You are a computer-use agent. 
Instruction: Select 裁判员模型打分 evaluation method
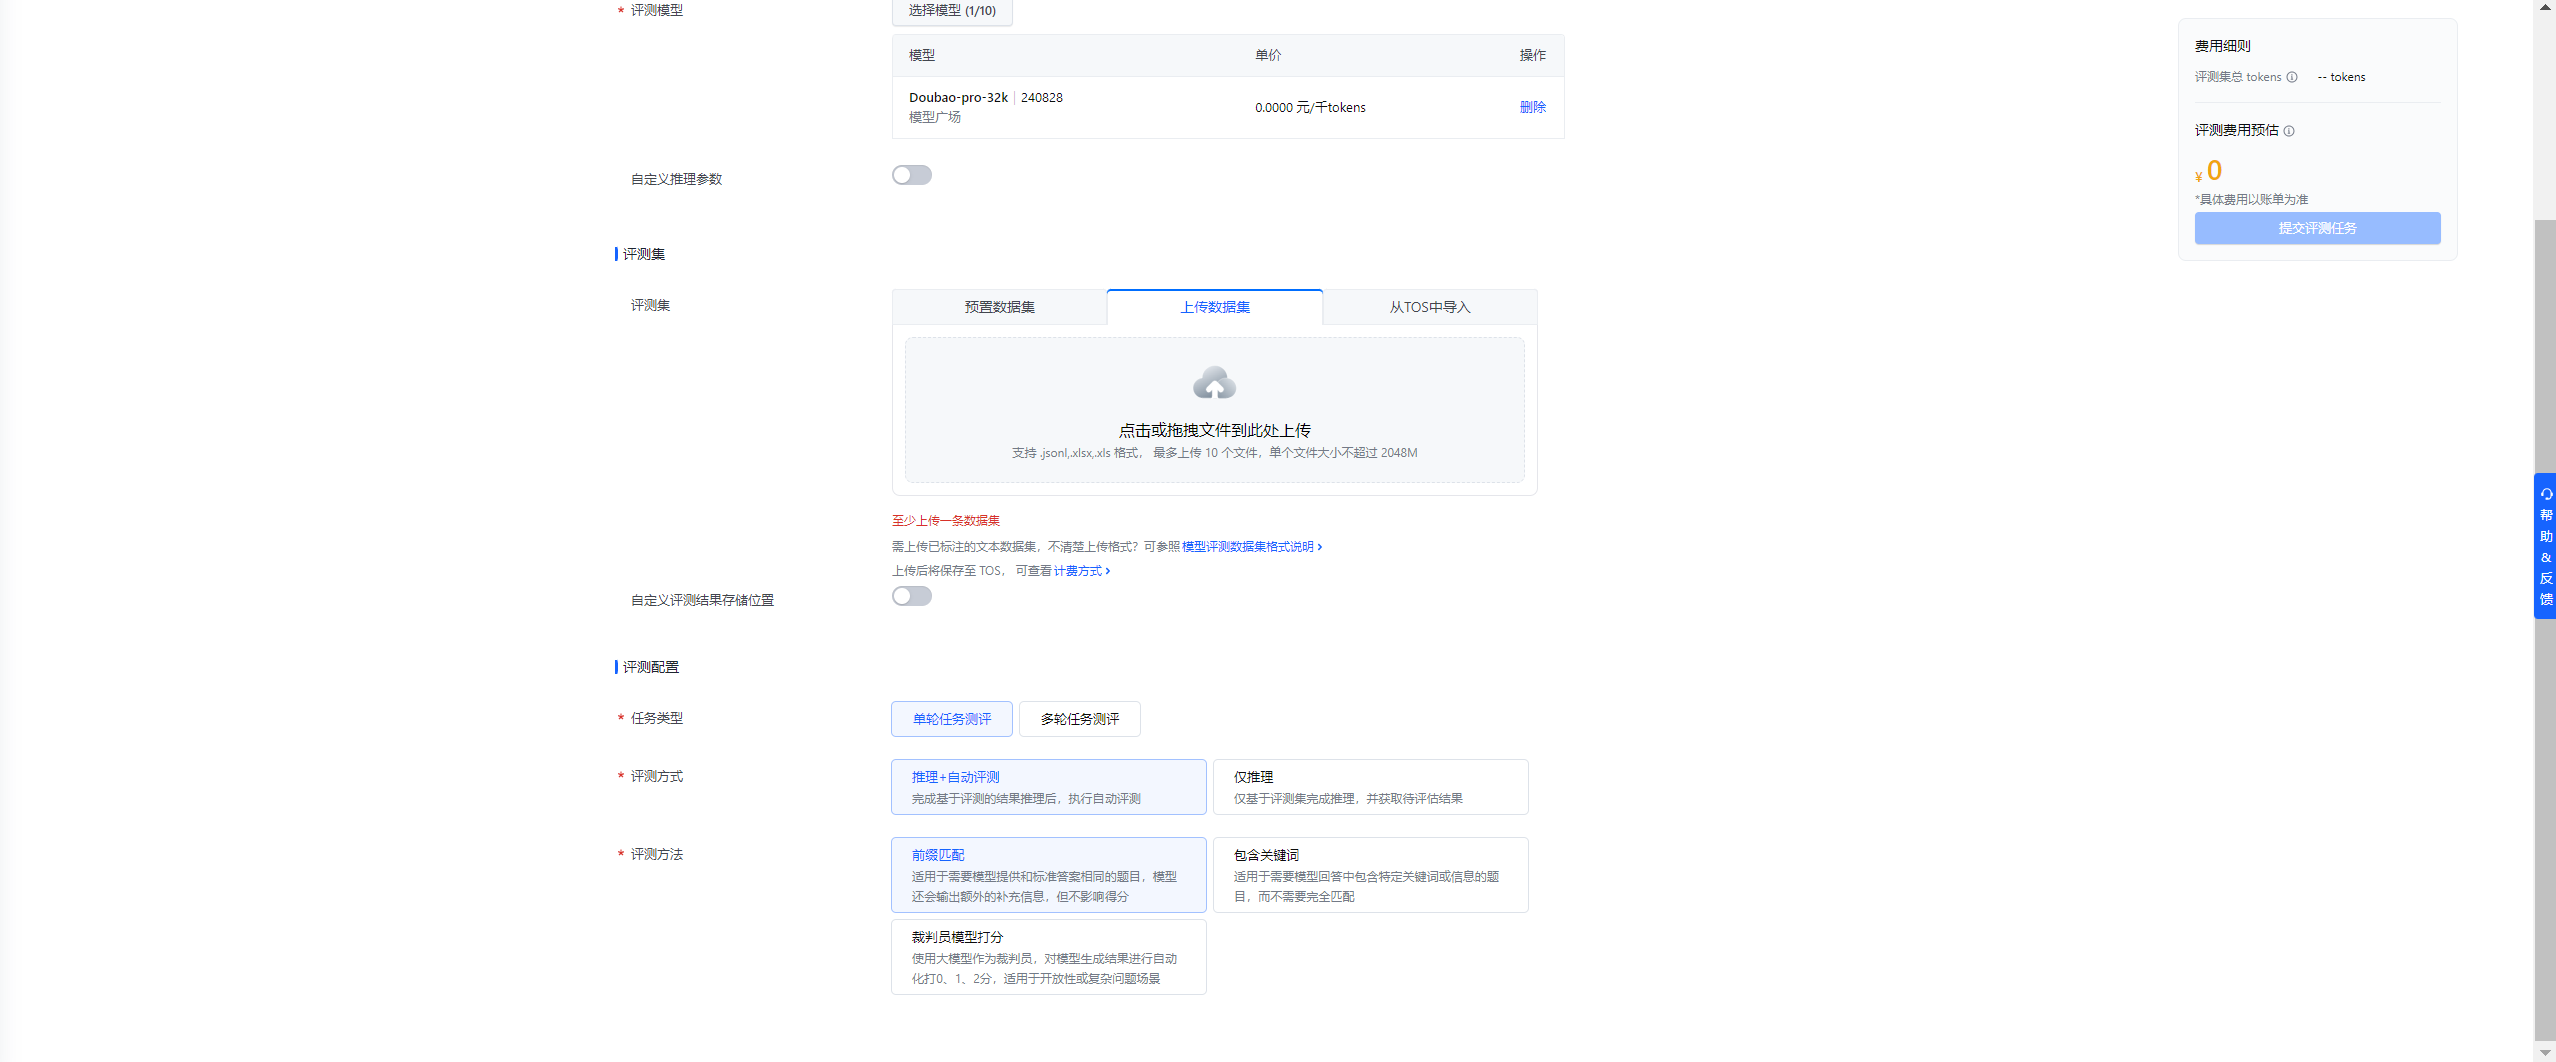point(1049,957)
